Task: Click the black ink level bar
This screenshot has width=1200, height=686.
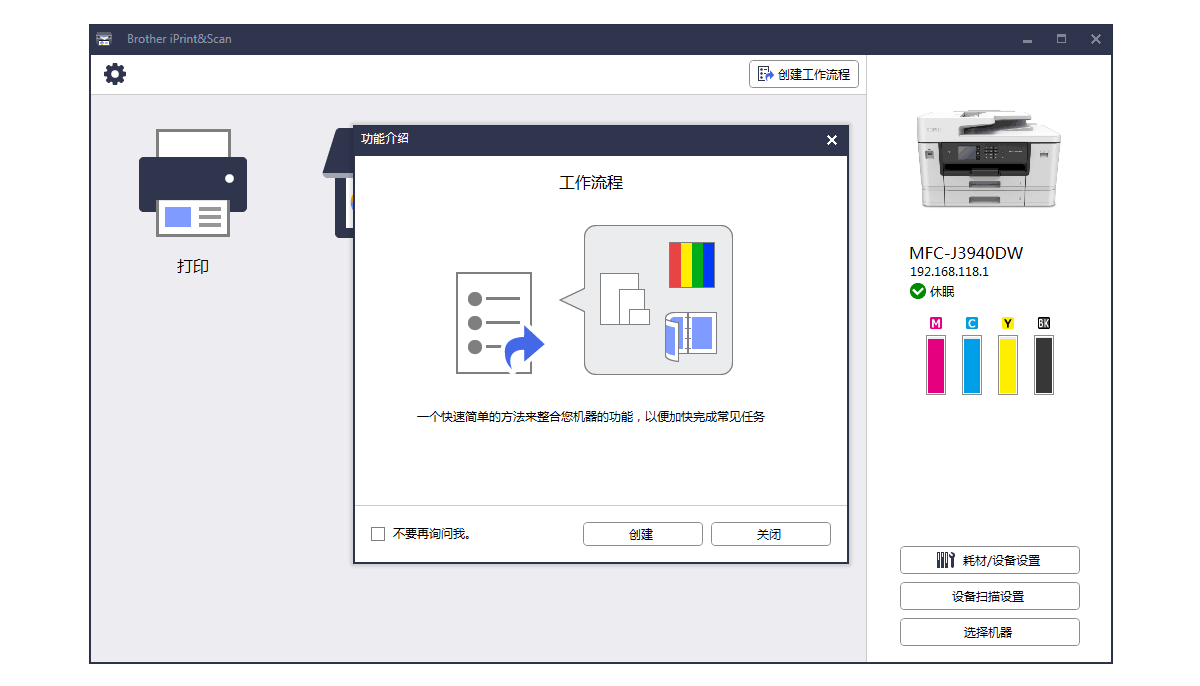Action: (1044, 364)
